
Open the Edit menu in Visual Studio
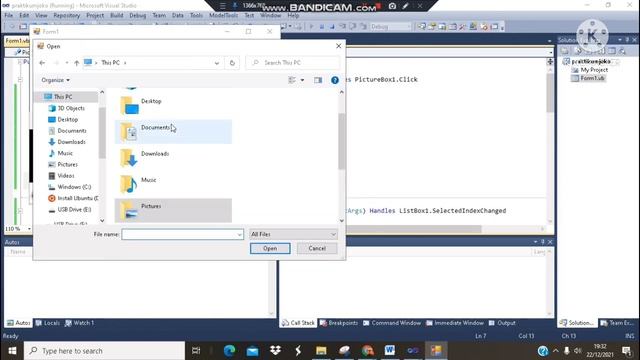click(x=24, y=16)
